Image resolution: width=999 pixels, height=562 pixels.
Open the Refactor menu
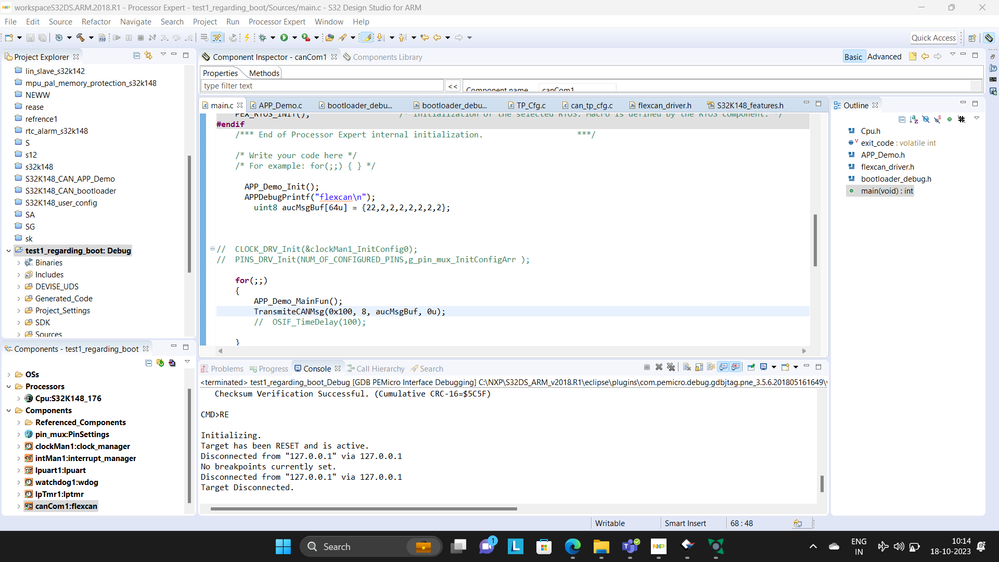[96, 22]
